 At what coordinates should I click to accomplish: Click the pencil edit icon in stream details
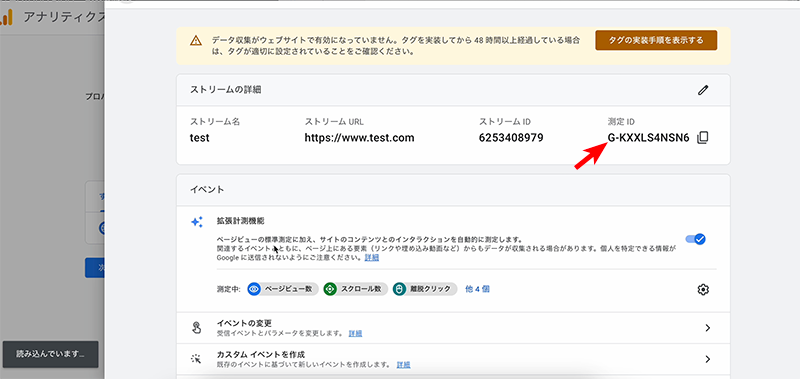pyautogui.click(x=703, y=90)
